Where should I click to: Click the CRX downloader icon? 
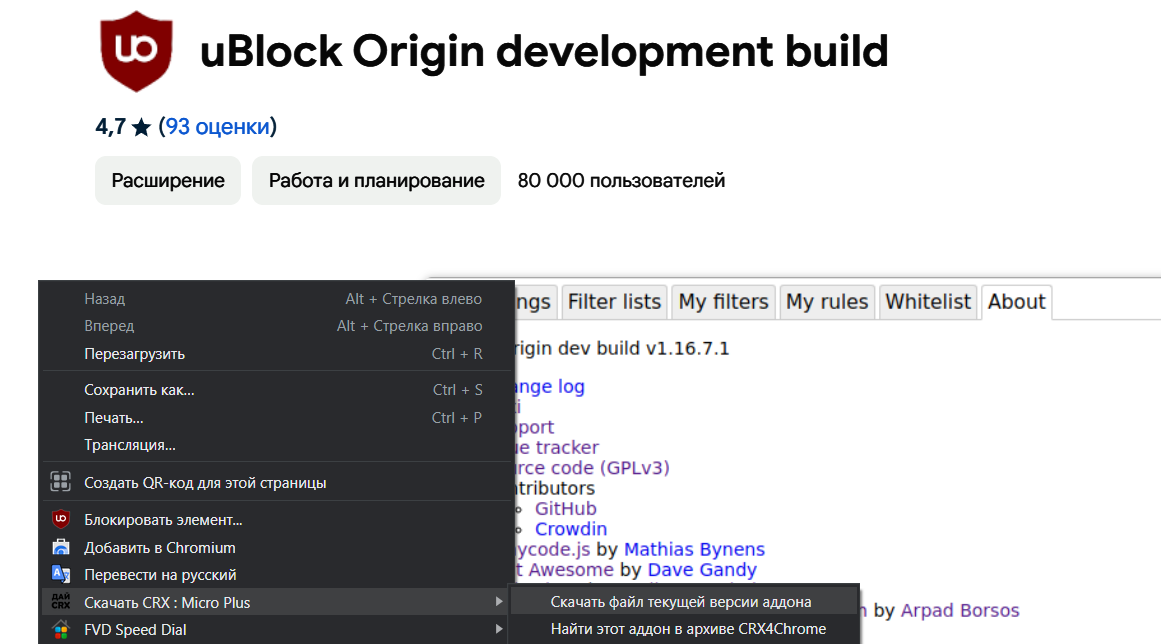[61, 602]
